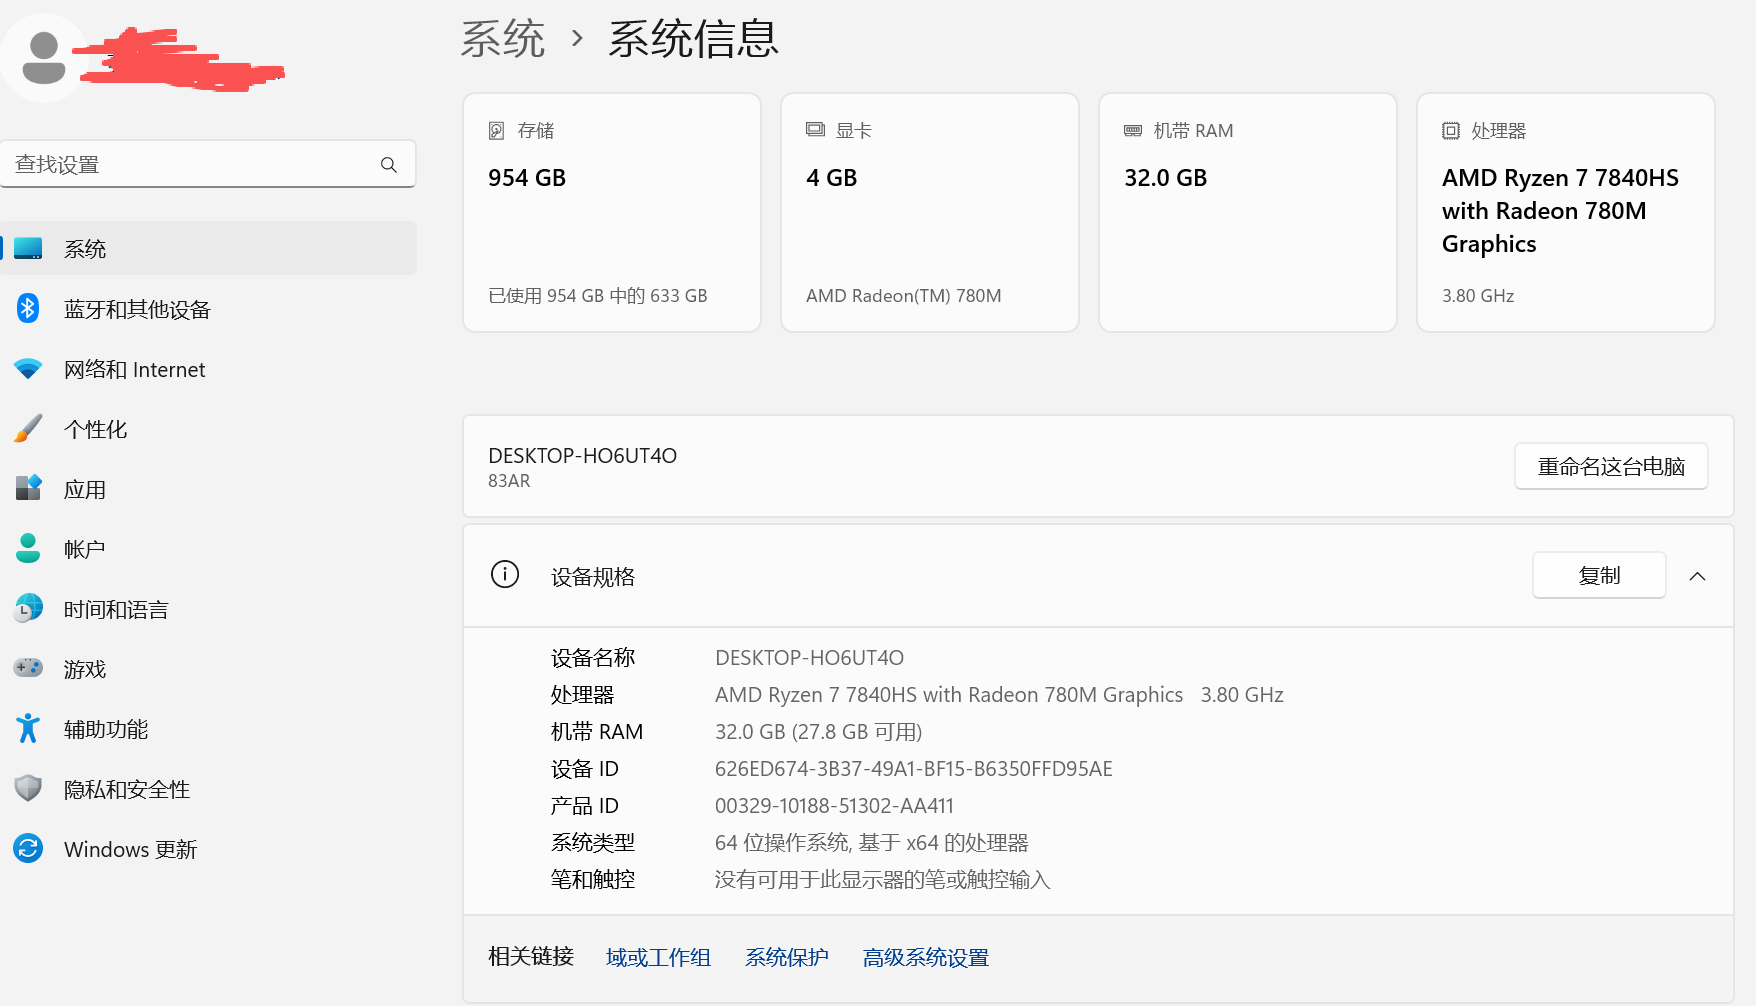Screen dimensions: 1756x1006
Task: Open the 高级系统设置 link
Action: point(926,957)
